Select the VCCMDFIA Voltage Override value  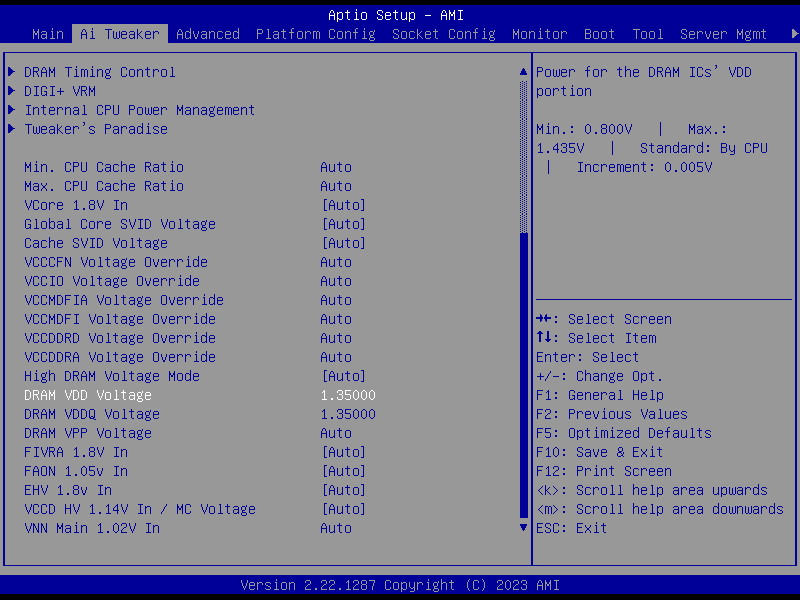point(336,300)
